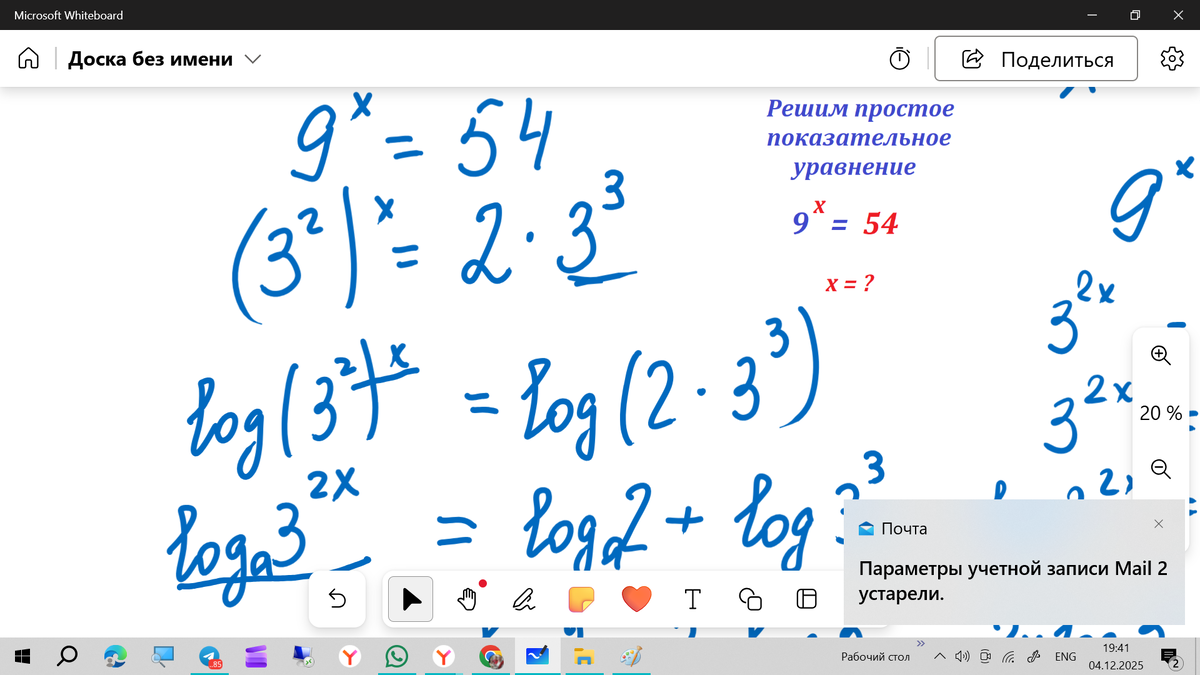Click the Поделиться share button

point(1036,59)
